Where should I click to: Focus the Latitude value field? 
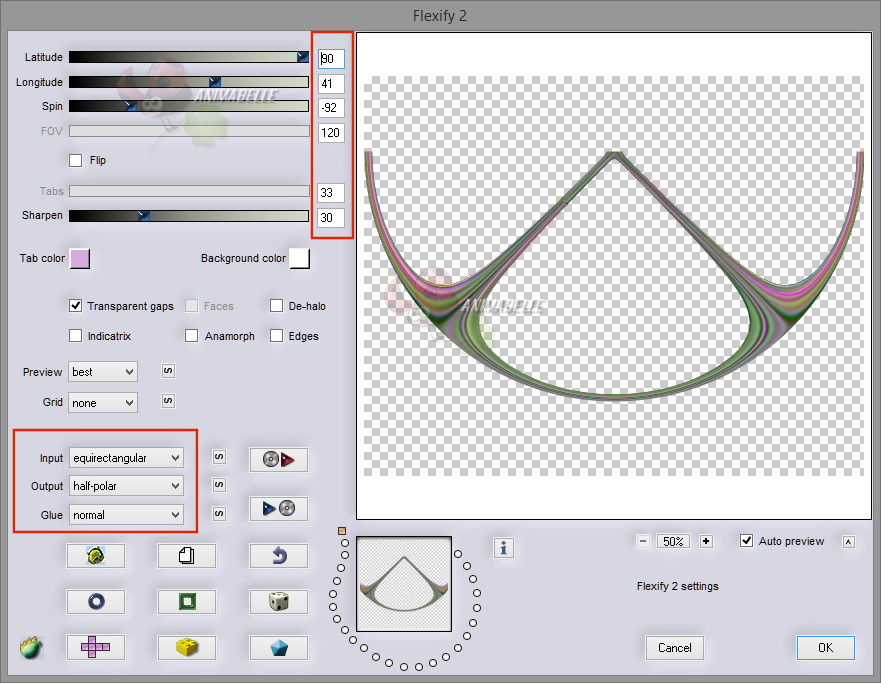[x=331, y=58]
